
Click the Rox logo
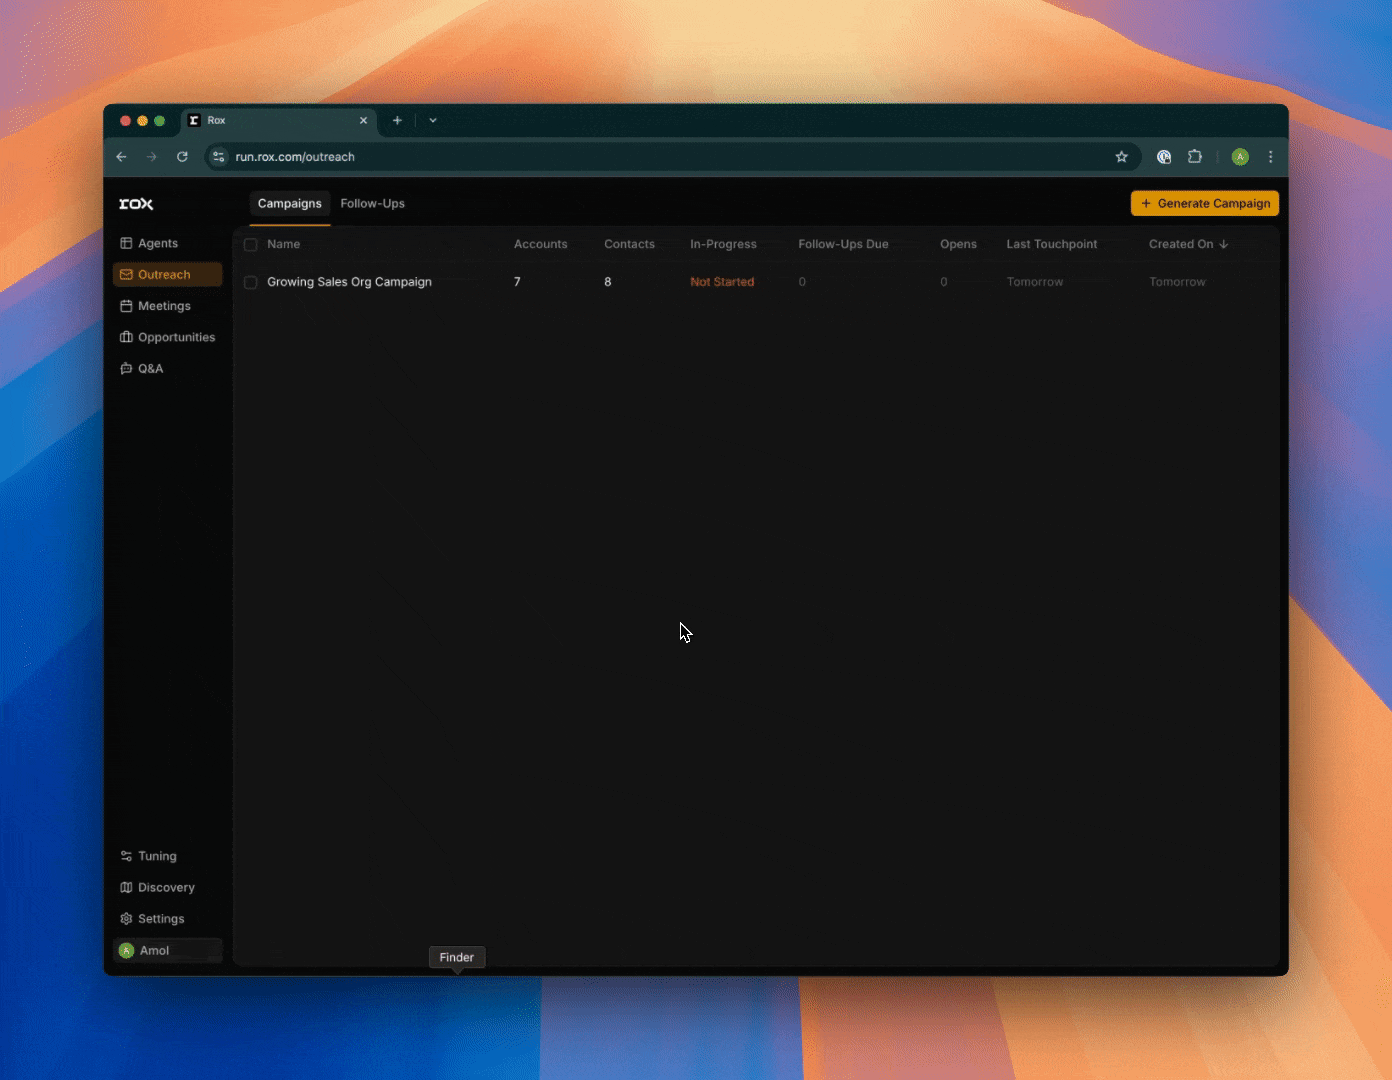(136, 204)
